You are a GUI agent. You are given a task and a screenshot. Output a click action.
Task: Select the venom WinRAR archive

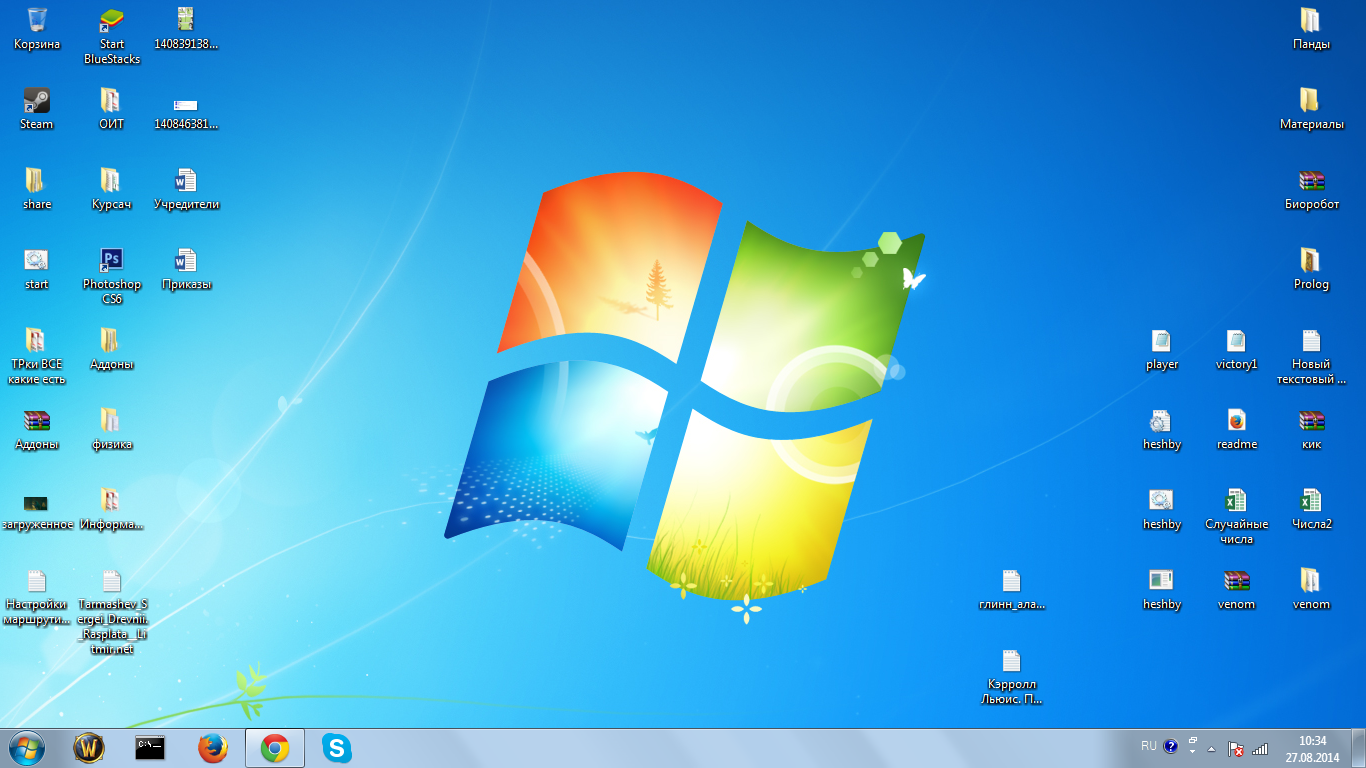1236,588
